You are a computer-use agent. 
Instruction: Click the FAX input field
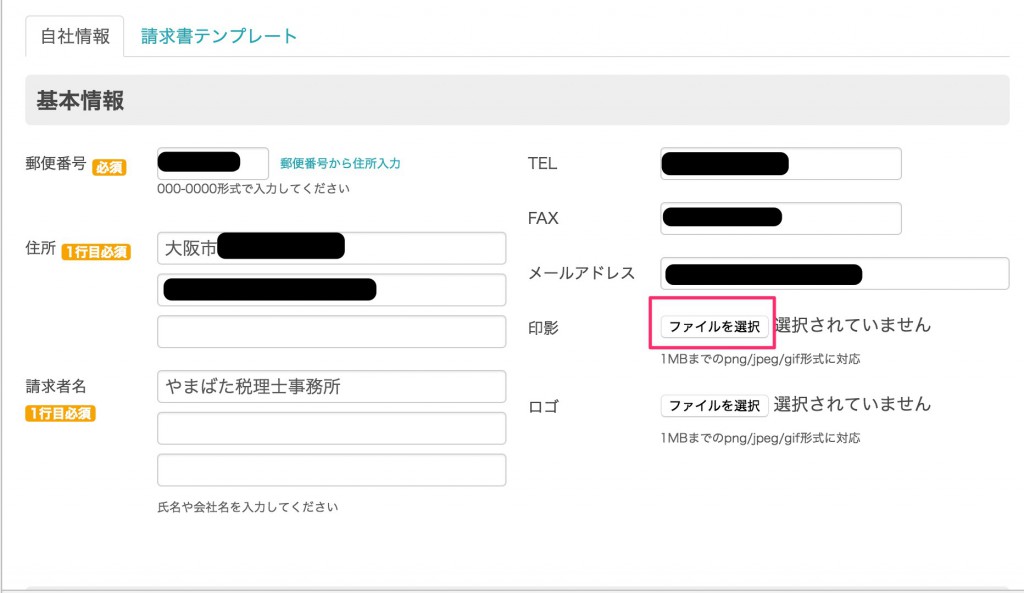coord(780,218)
